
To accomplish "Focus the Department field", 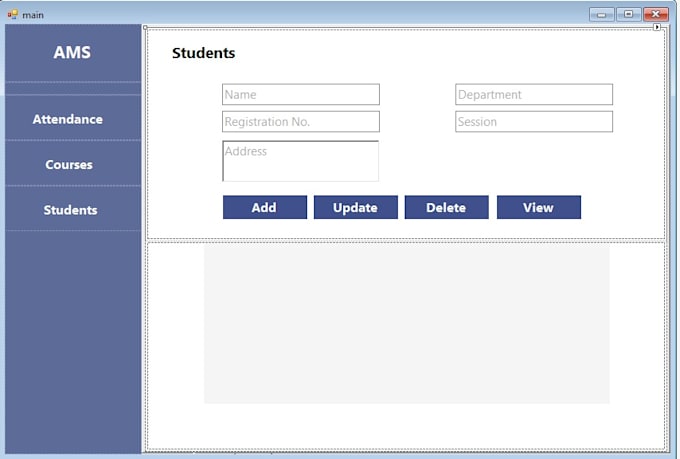I will [x=534, y=95].
